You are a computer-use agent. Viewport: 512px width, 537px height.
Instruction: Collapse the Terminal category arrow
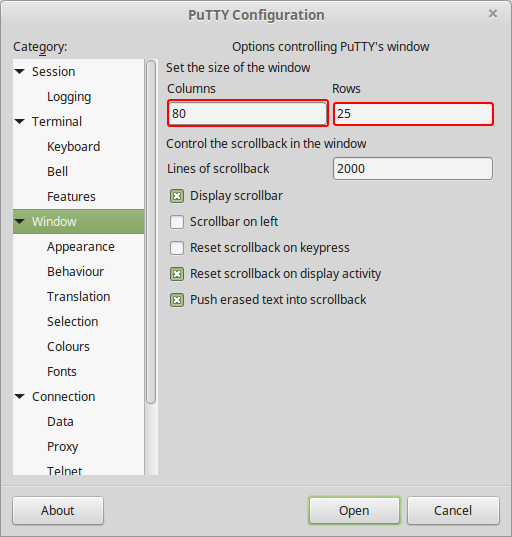(x=20, y=122)
